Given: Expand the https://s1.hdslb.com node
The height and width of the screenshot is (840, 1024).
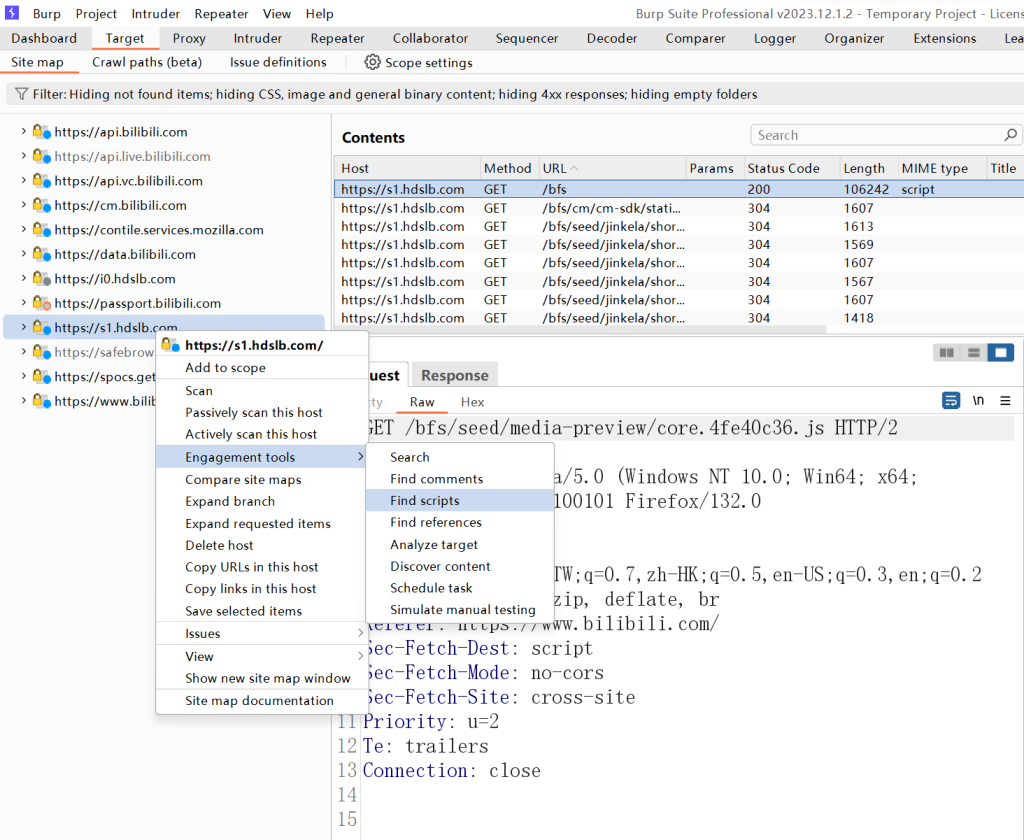Looking at the screenshot, I should tap(24, 327).
